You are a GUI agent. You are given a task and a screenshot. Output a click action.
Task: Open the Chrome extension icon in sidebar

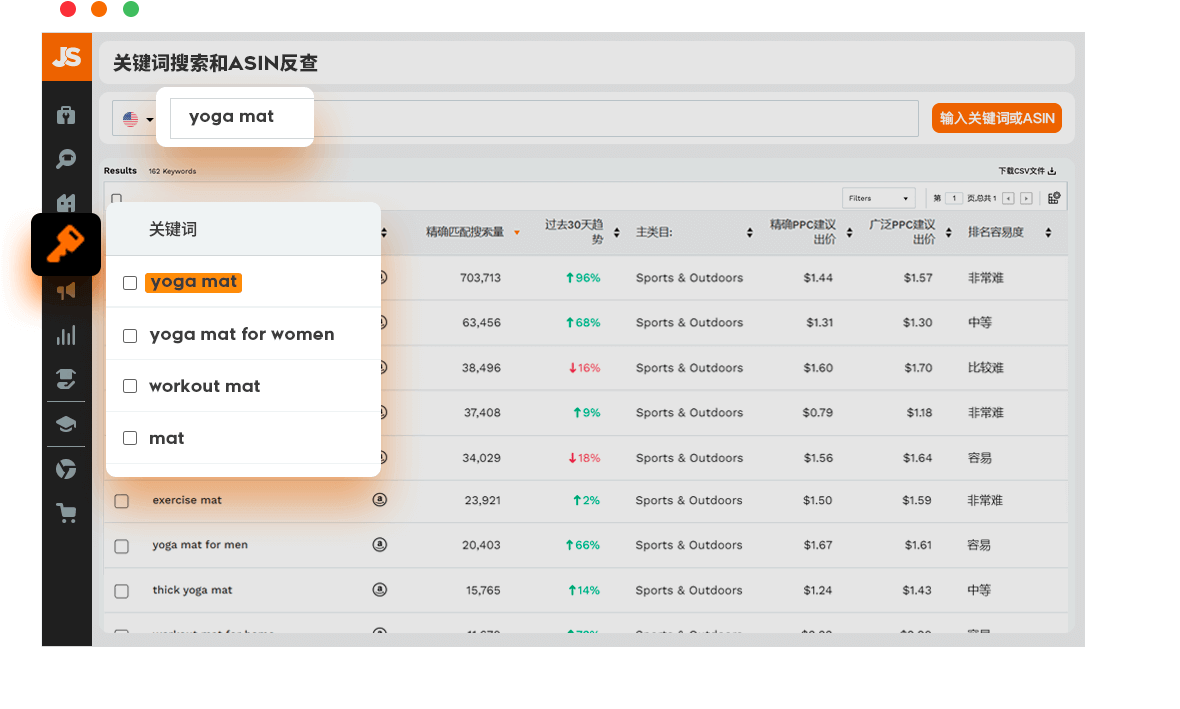pyautogui.click(x=66, y=469)
